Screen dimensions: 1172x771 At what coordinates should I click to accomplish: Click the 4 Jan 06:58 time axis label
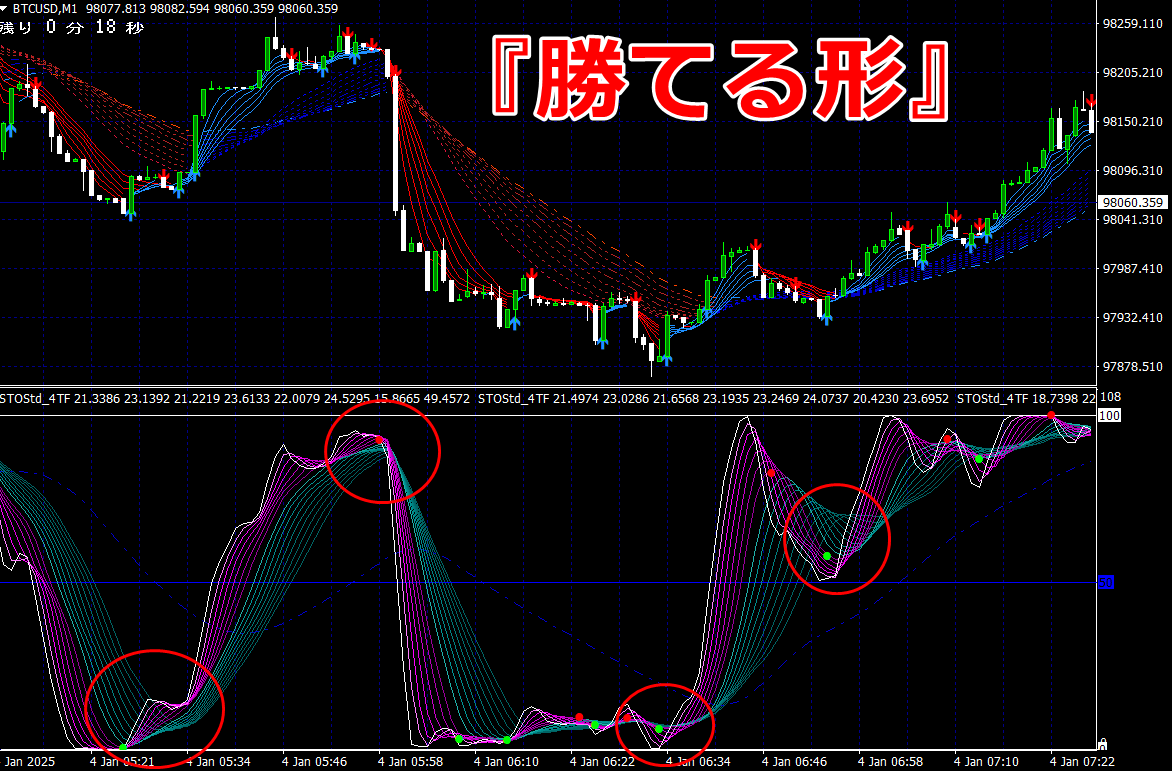(x=890, y=762)
